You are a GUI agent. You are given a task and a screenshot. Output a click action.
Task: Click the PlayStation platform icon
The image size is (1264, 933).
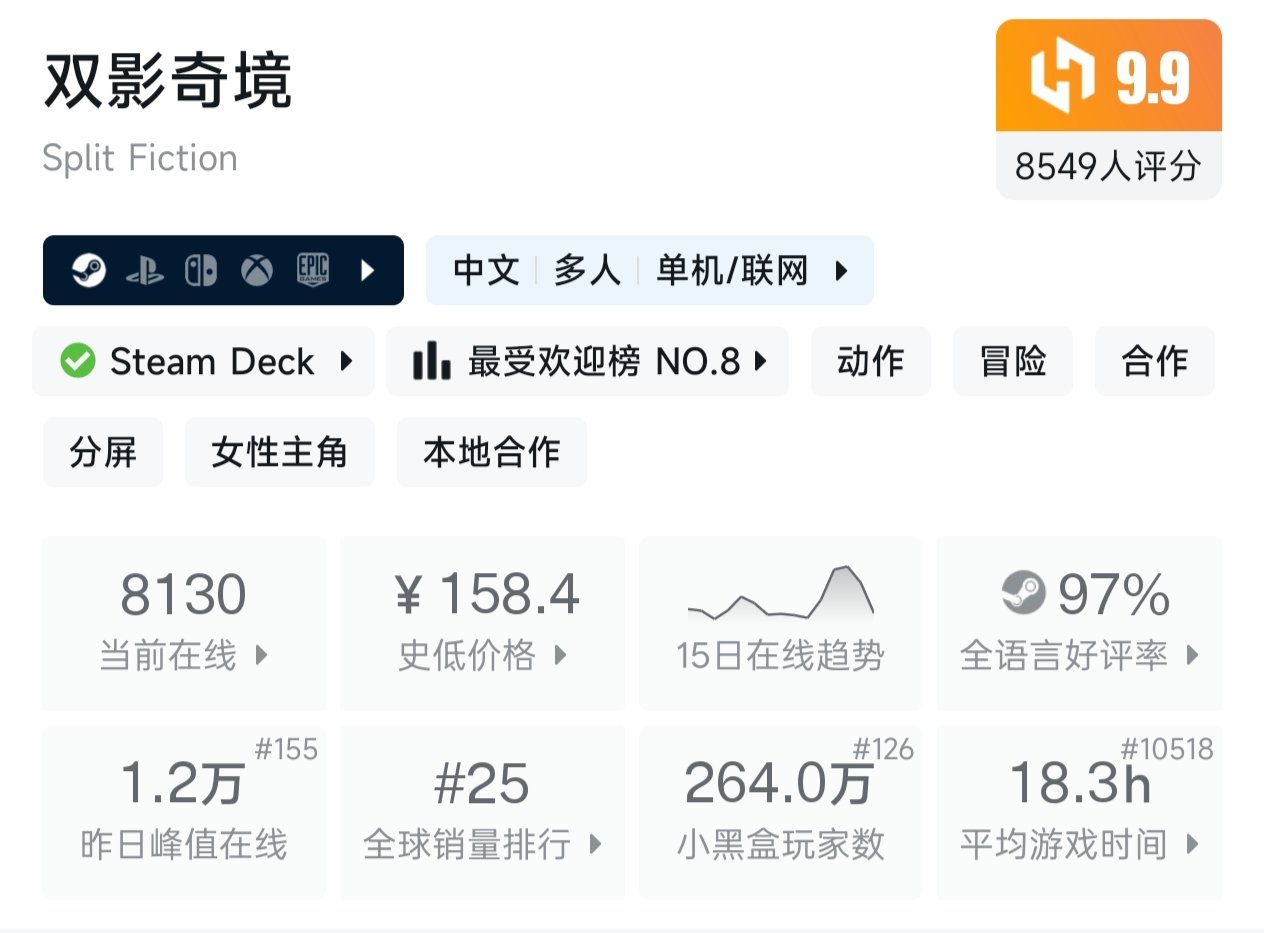coord(145,271)
